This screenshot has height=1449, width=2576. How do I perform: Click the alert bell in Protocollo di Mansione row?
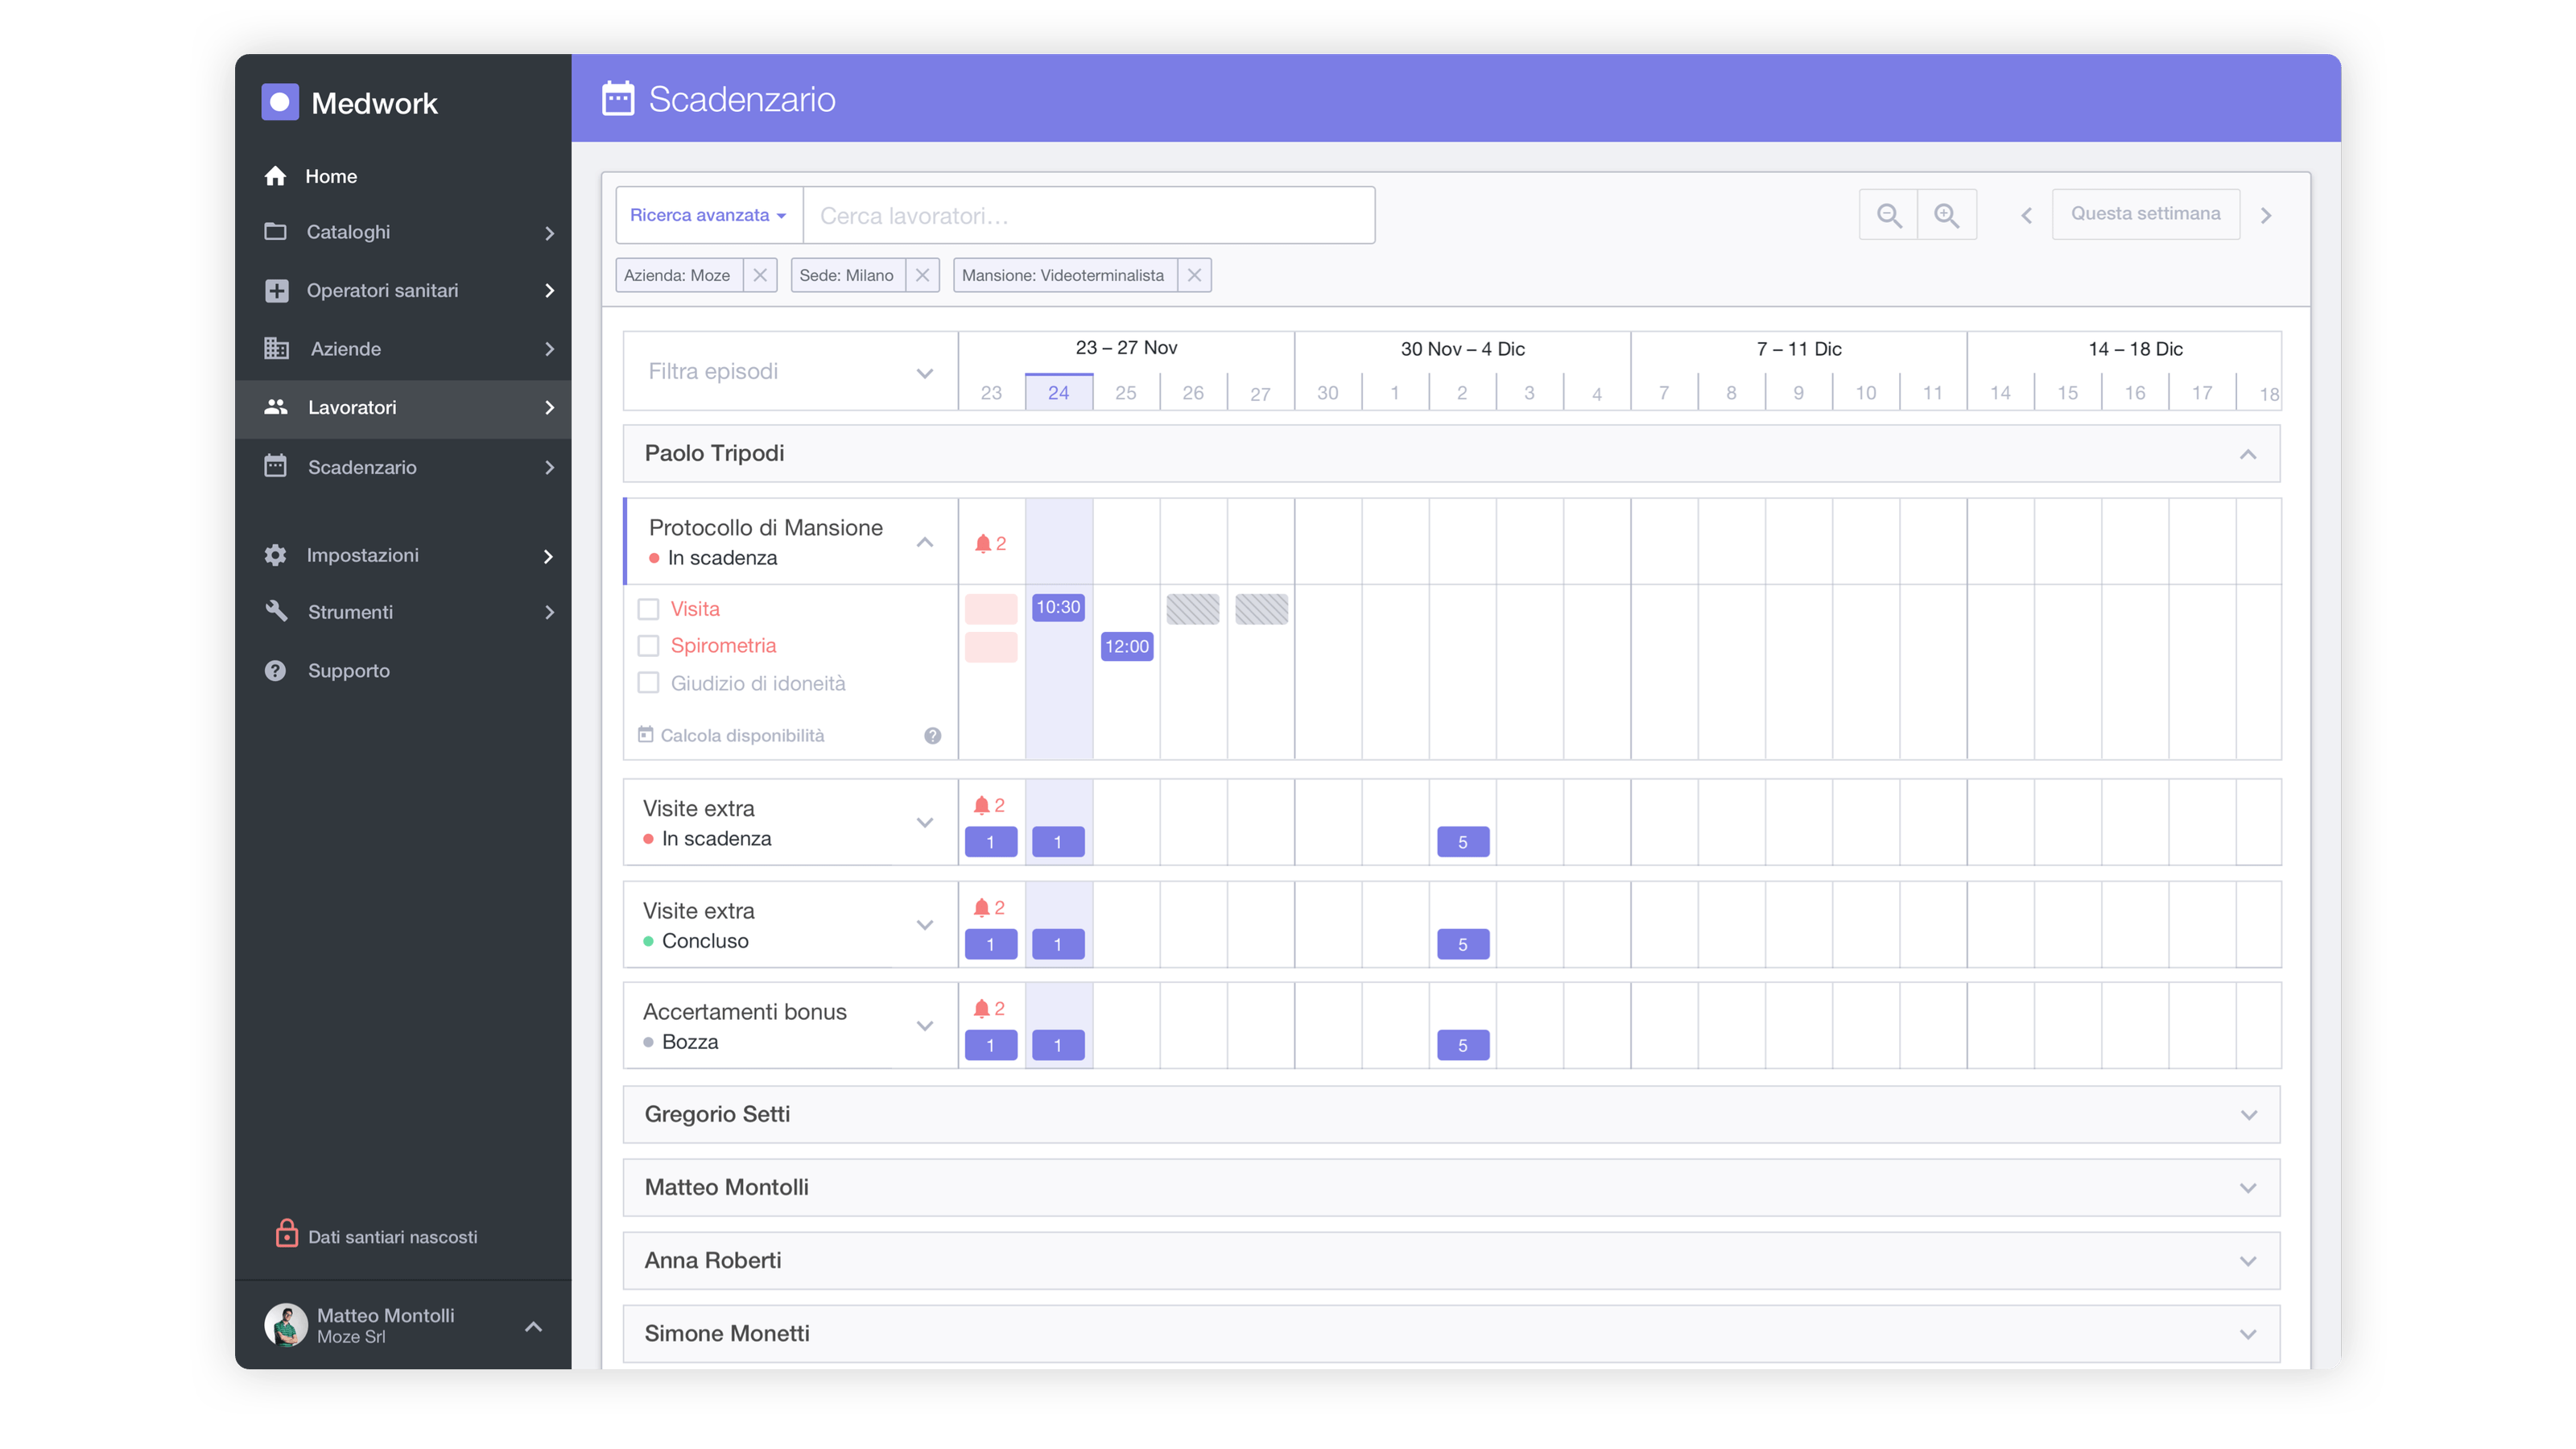(x=982, y=543)
